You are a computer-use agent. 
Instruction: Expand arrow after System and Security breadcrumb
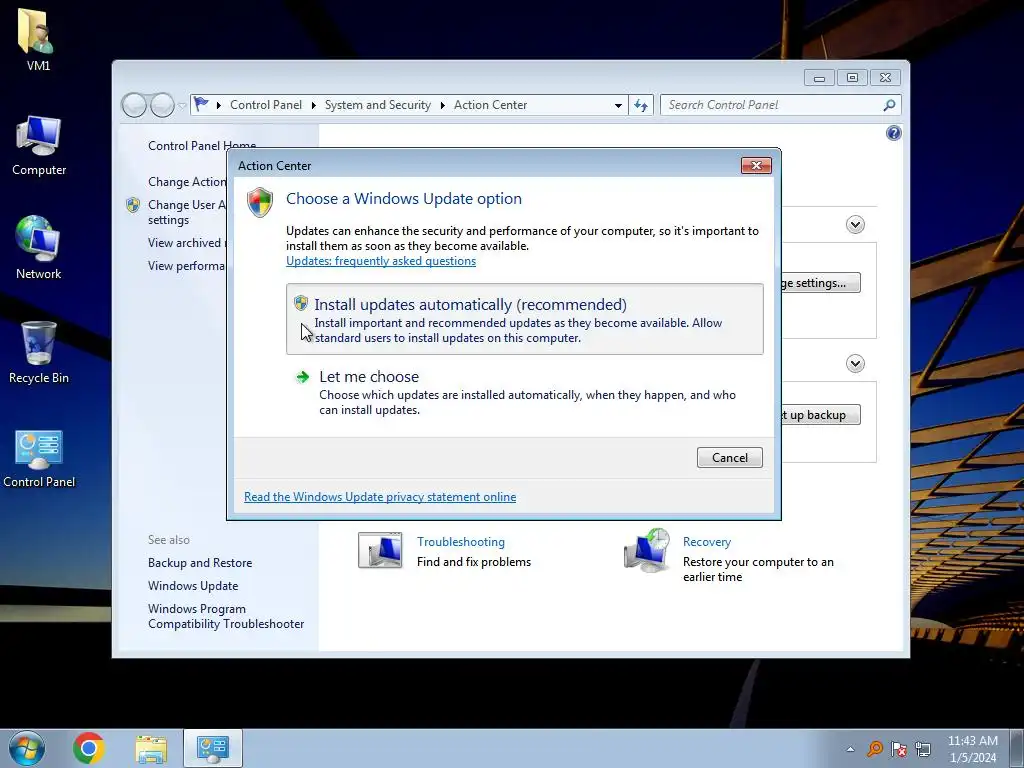[x=442, y=105]
